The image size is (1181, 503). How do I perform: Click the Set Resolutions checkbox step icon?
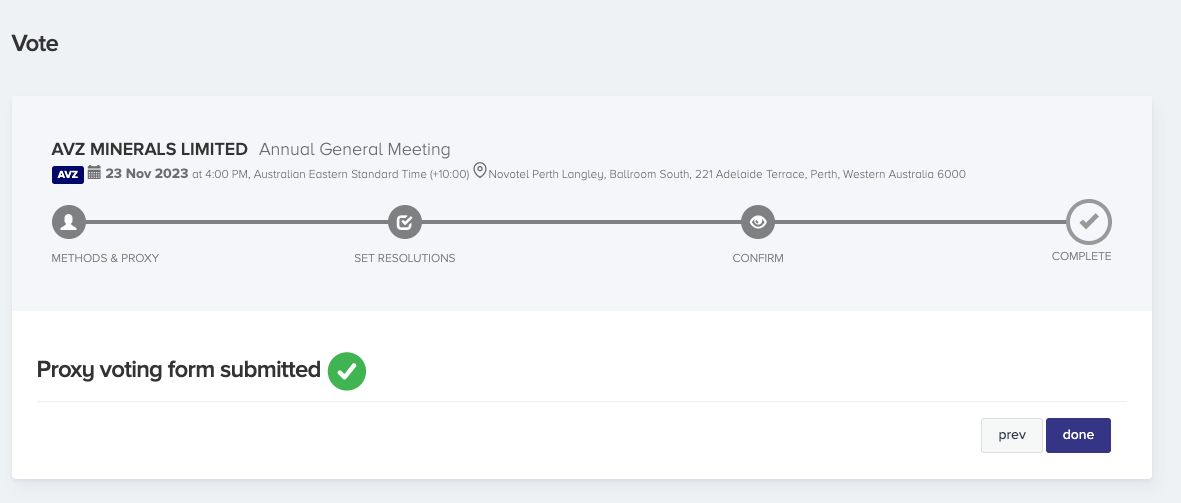tap(404, 222)
